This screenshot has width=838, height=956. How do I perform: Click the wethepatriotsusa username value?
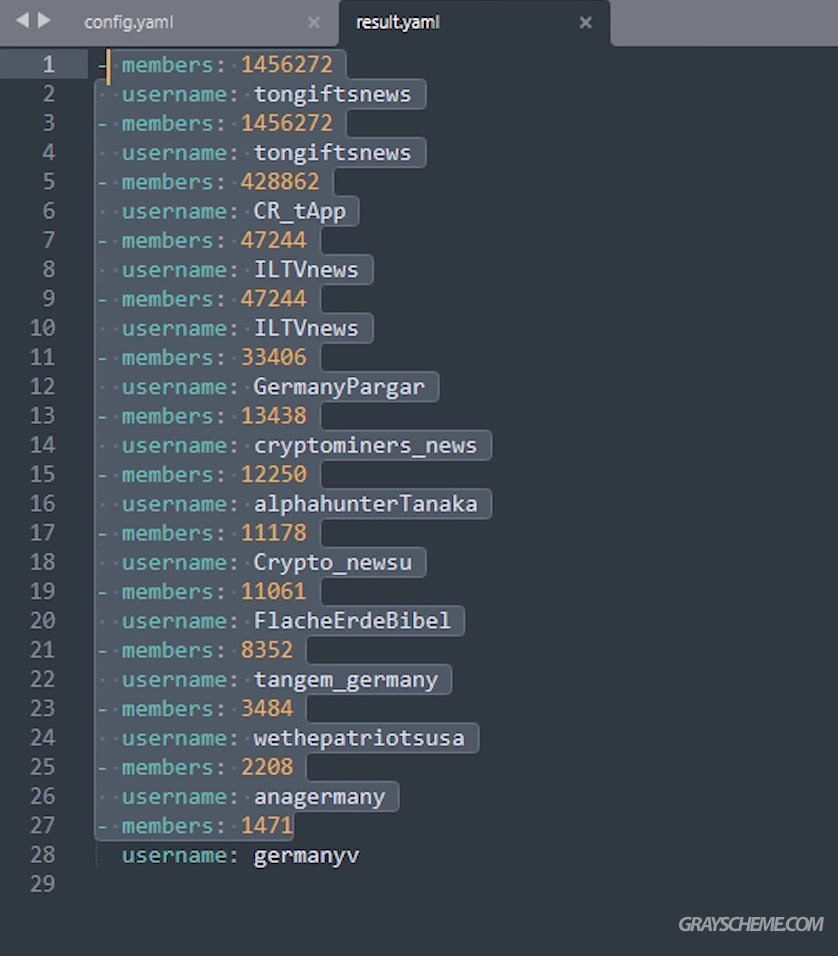(x=359, y=738)
